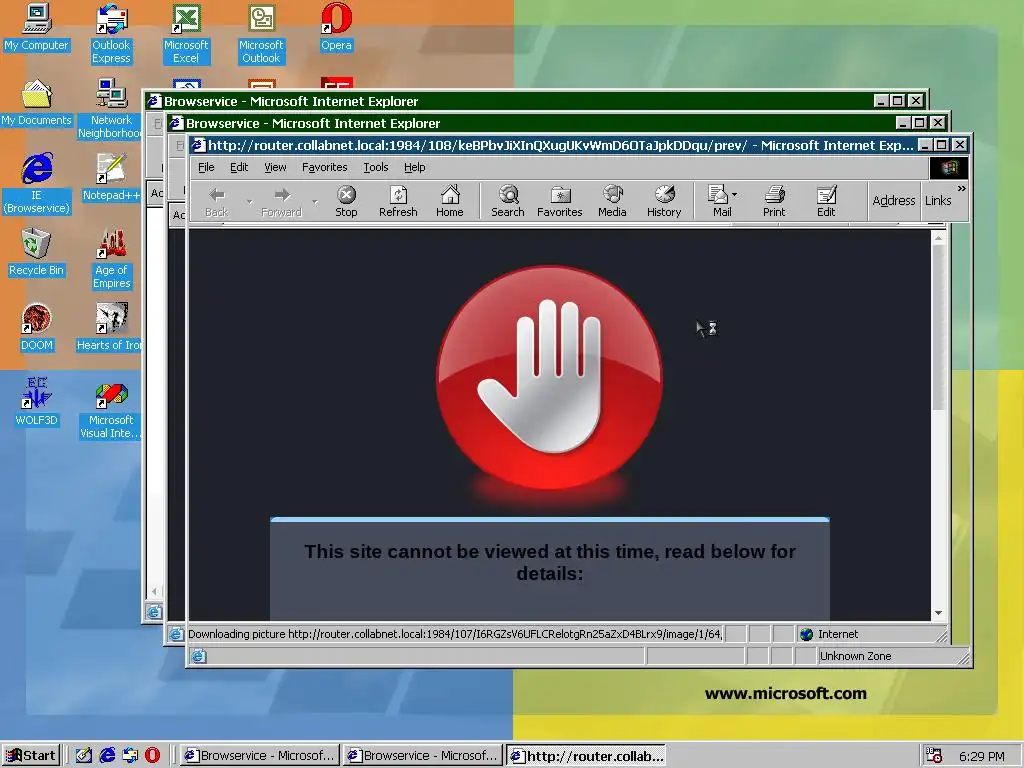Expand the Forward history dropdown arrow
Viewport: 1024px width, 768px height.
coord(315,201)
